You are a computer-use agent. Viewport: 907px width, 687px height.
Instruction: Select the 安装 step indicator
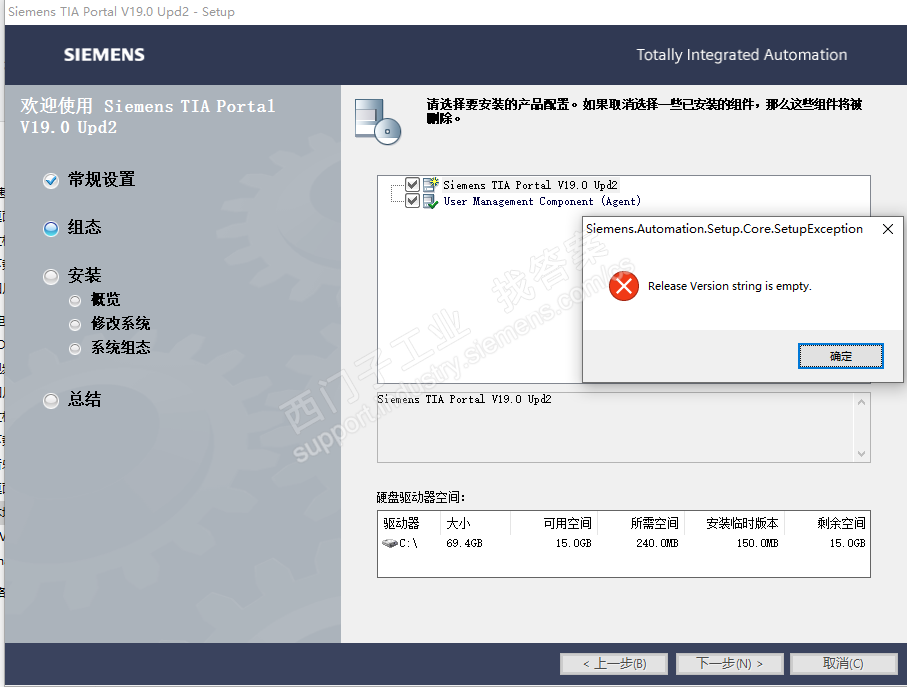(x=51, y=276)
